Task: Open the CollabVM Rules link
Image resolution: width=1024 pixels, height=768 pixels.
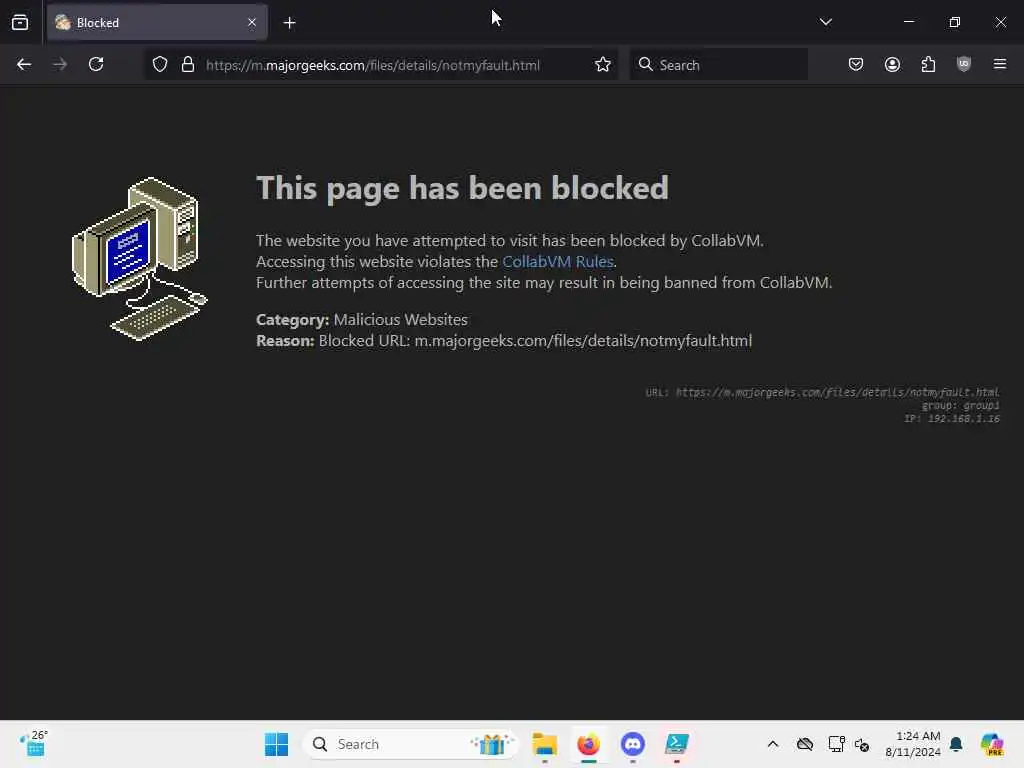Action: coord(558,262)
